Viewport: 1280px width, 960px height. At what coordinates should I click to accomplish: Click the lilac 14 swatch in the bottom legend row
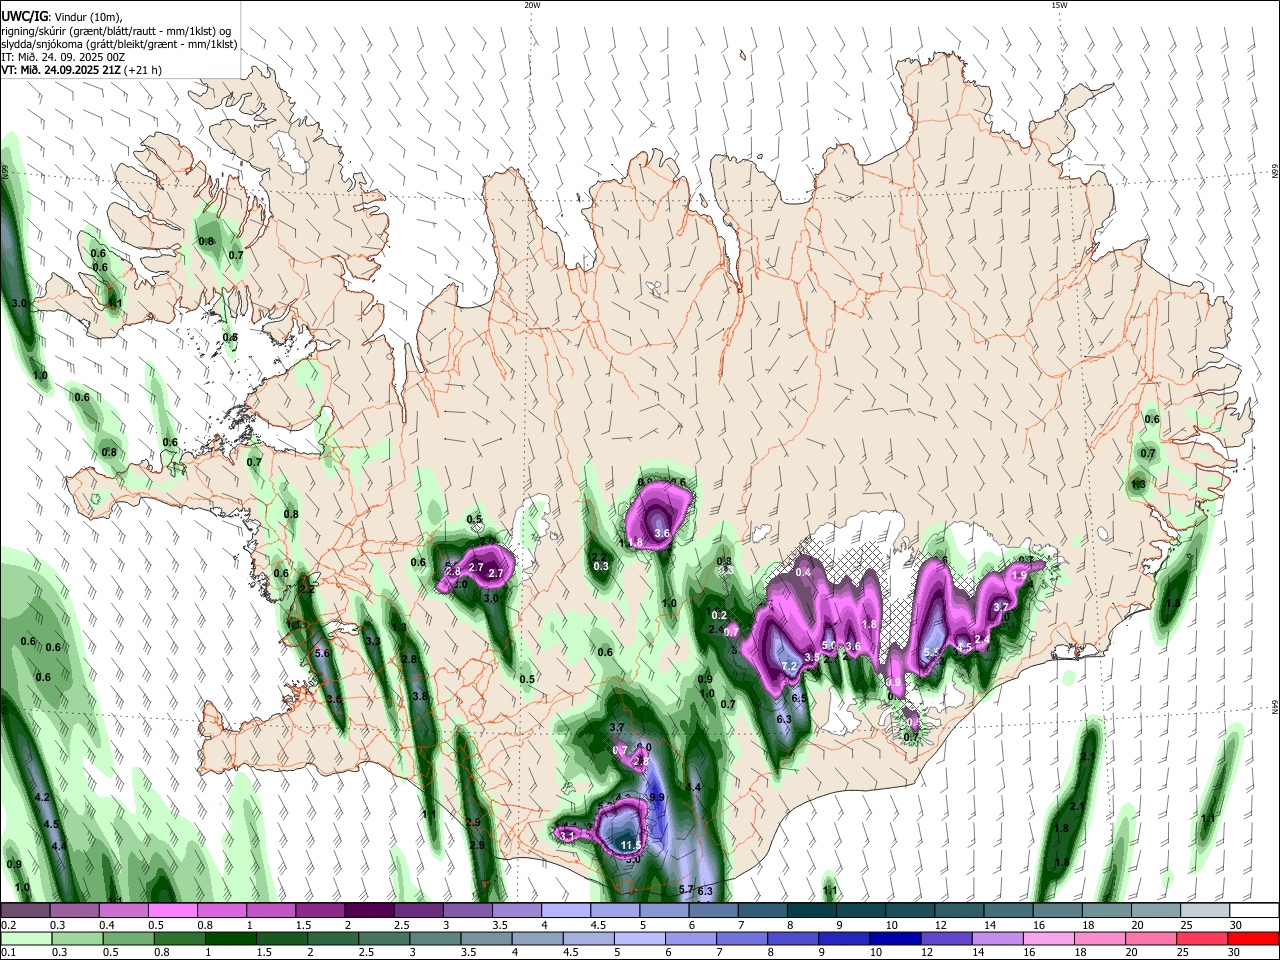tap(998, 938)
